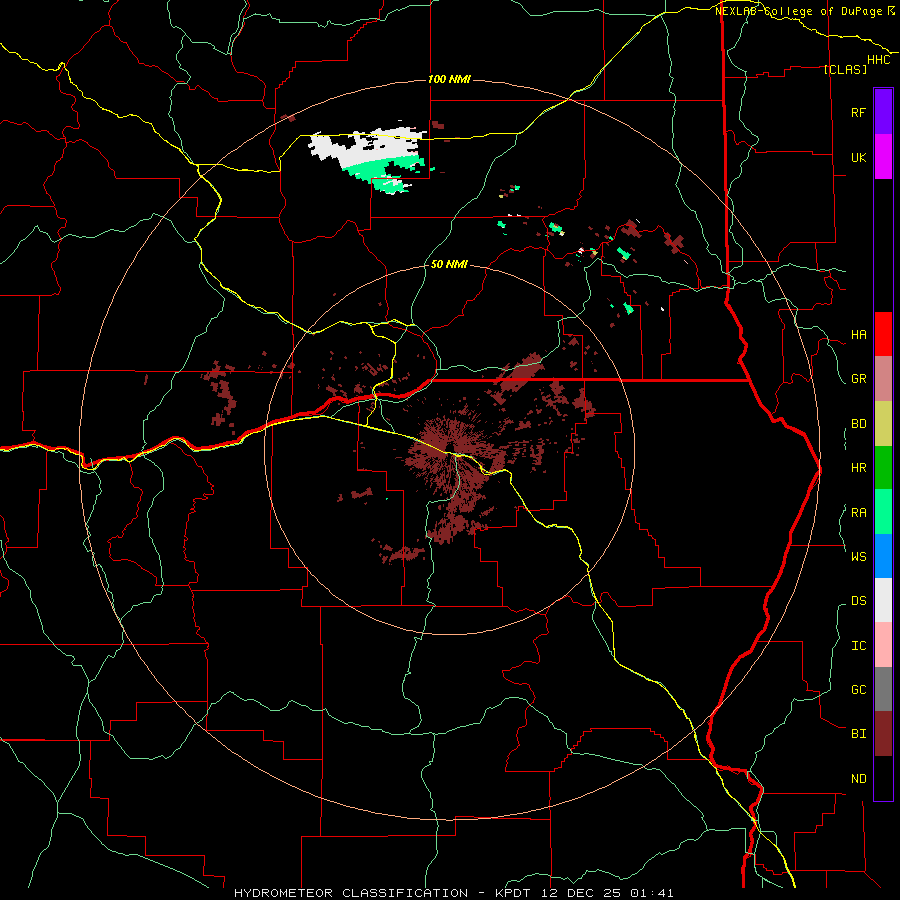The image size is (900, 900).
Task: Click the ND legend label
Action: 858,778
